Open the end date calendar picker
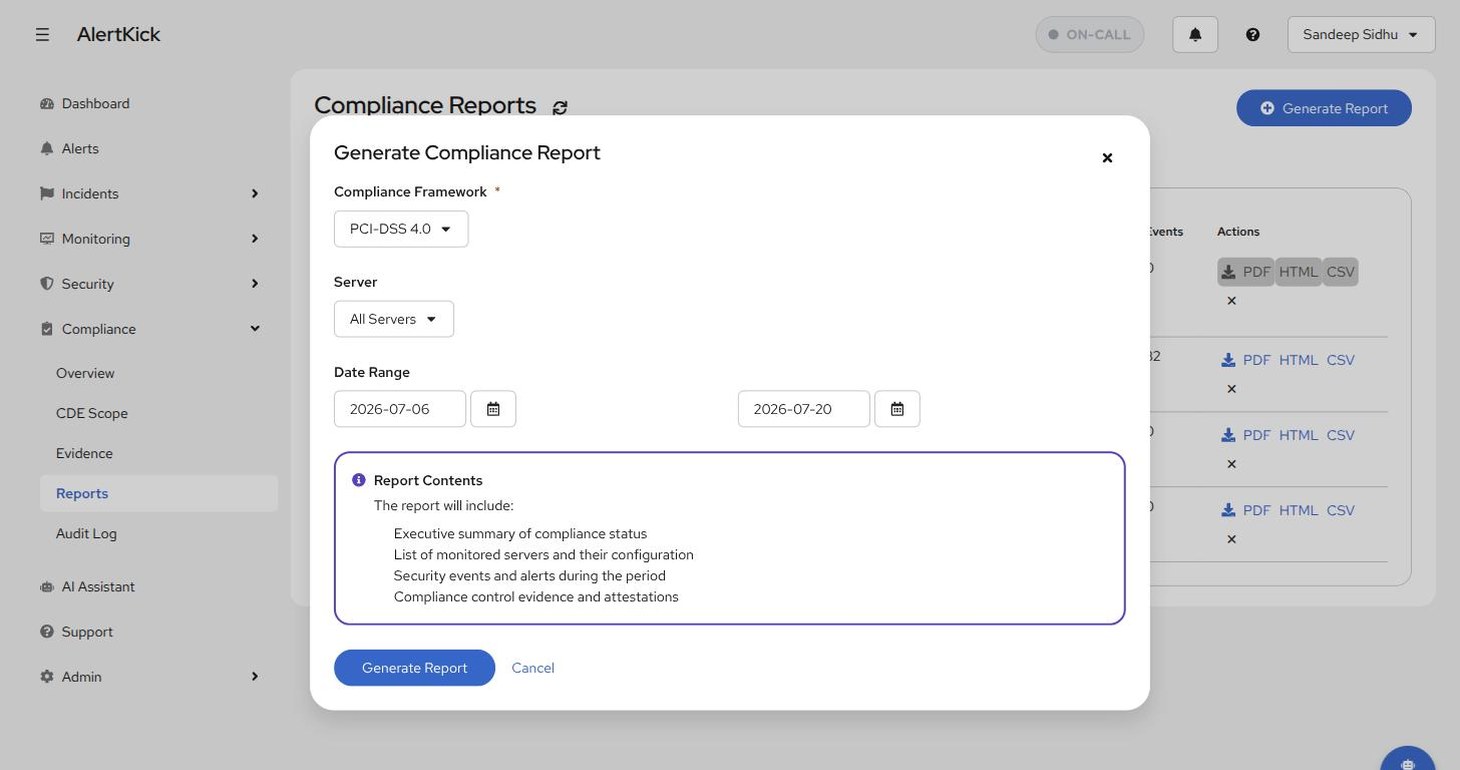The width and height of the screenshot is (1460, 770). click(x=897, y=409)
